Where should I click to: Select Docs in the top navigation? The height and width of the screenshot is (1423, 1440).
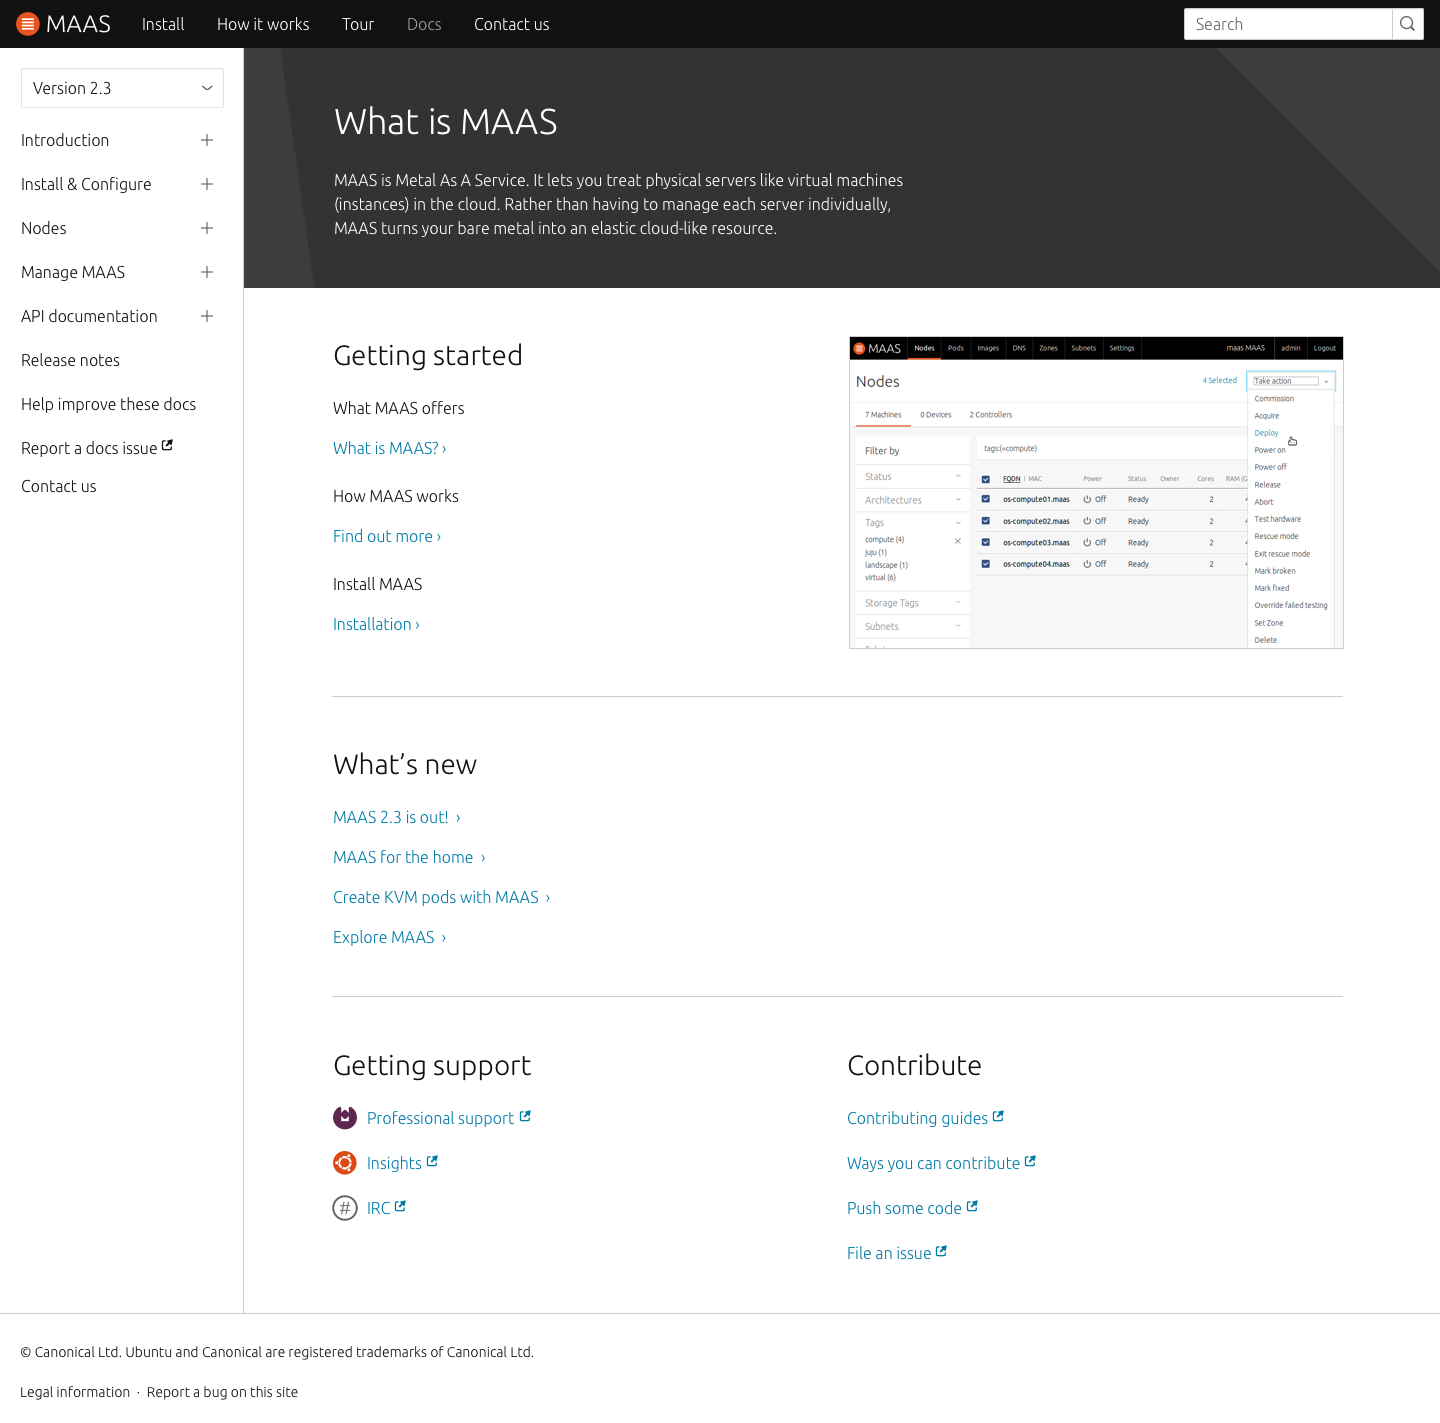point(424,24)
